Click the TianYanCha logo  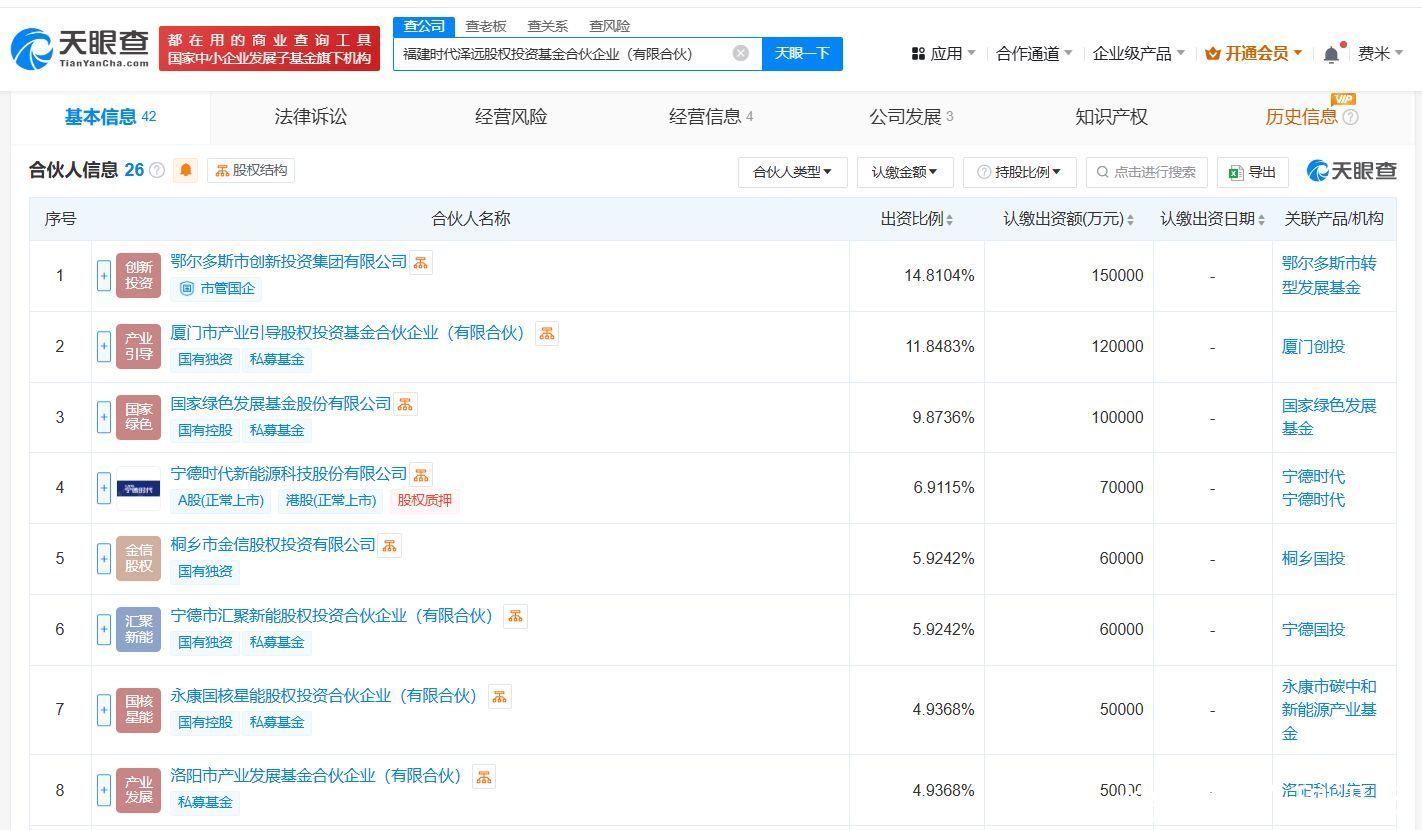[x=80, y=48]
